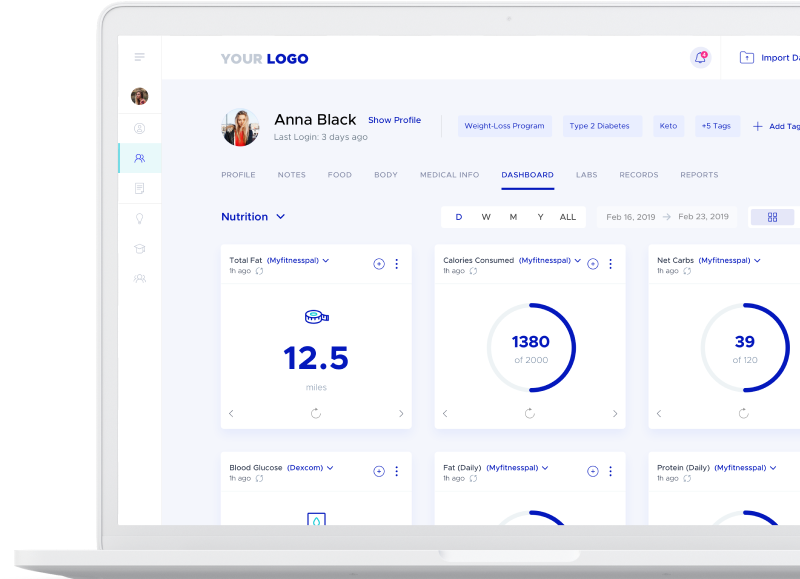Open the Total Fat card options menu
The height and width of the screenshot is (579, 800).
pos(396,264)
